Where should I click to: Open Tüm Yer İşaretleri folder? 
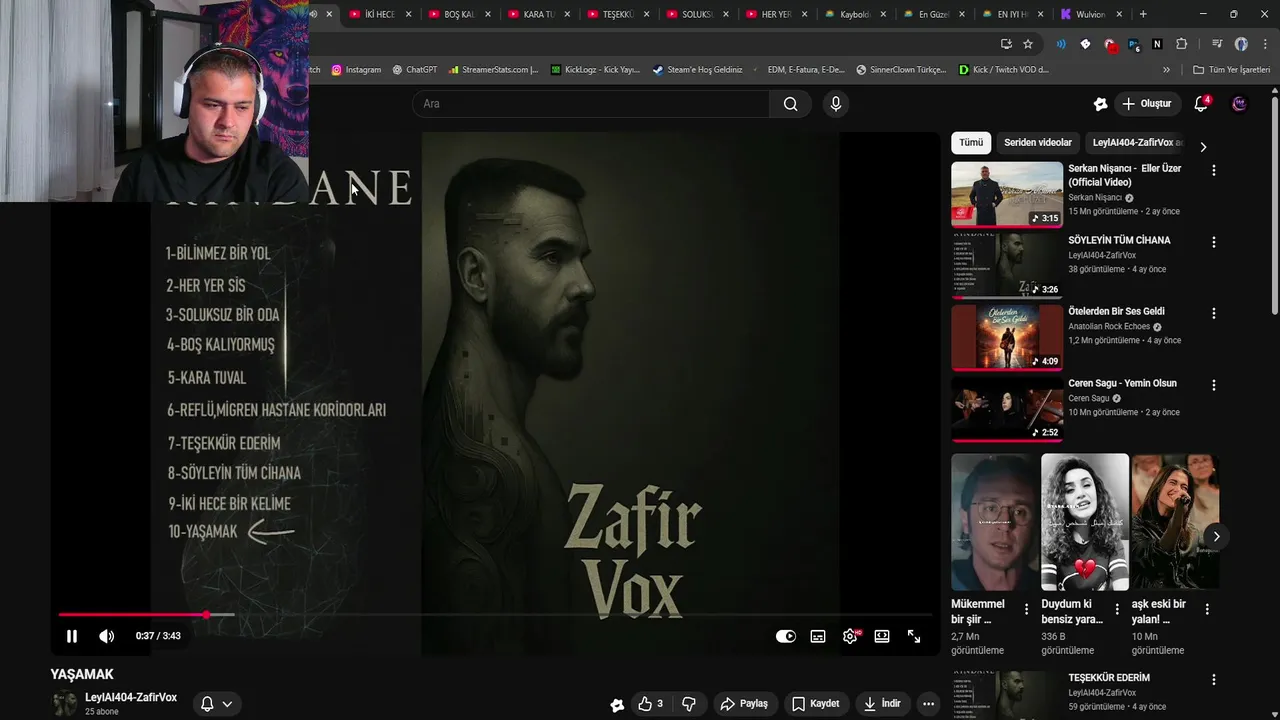(x=1232, y=70)
